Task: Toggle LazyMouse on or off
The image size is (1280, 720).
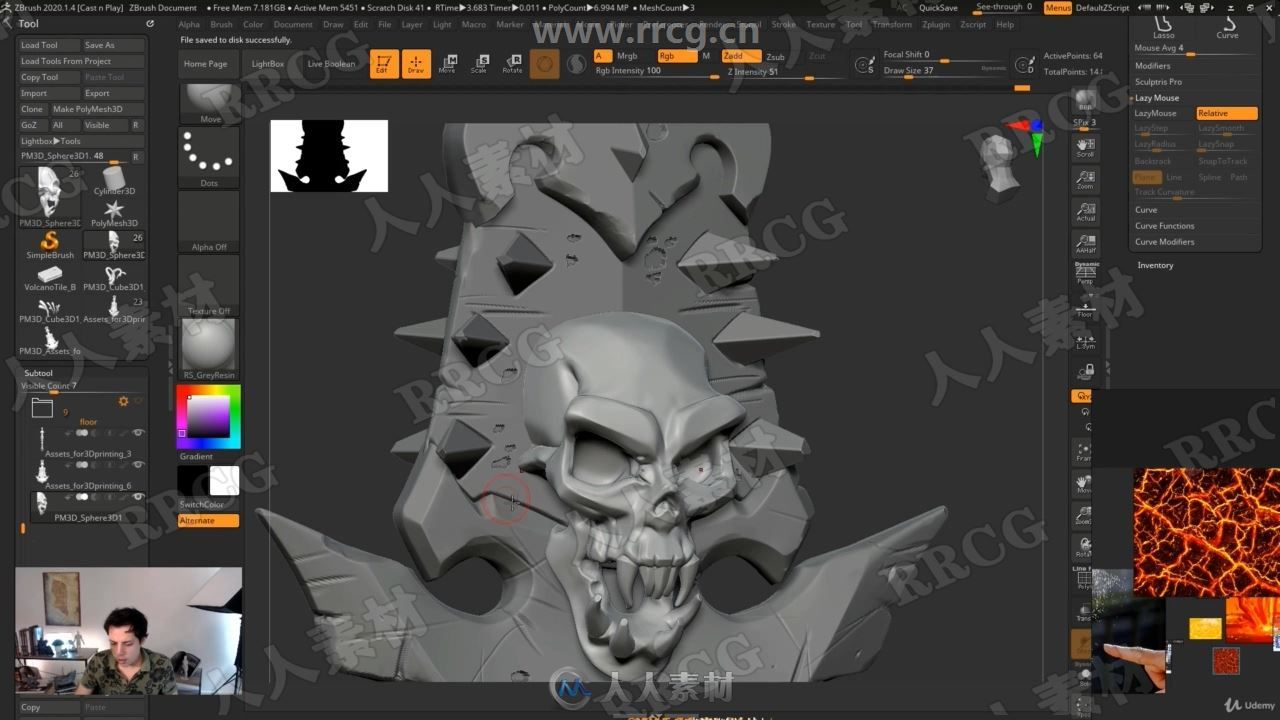Action: [x=1163, y=113]
